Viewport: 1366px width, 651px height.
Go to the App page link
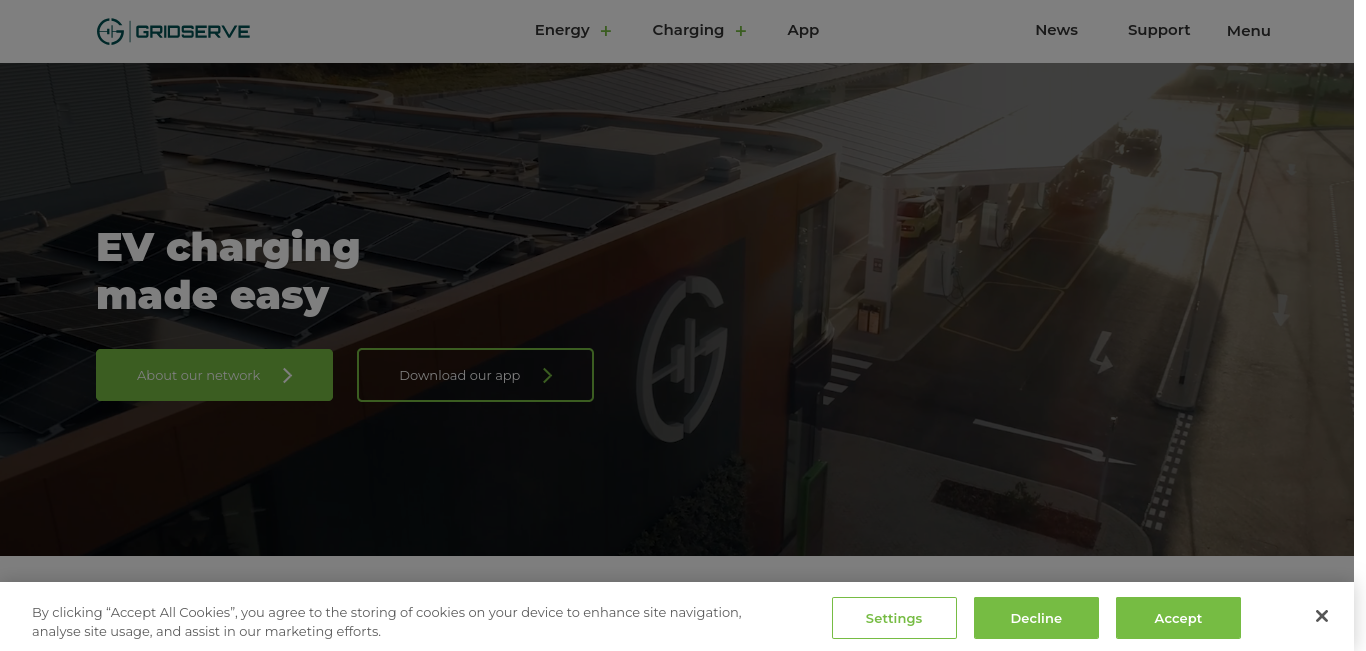pos(803,30)
